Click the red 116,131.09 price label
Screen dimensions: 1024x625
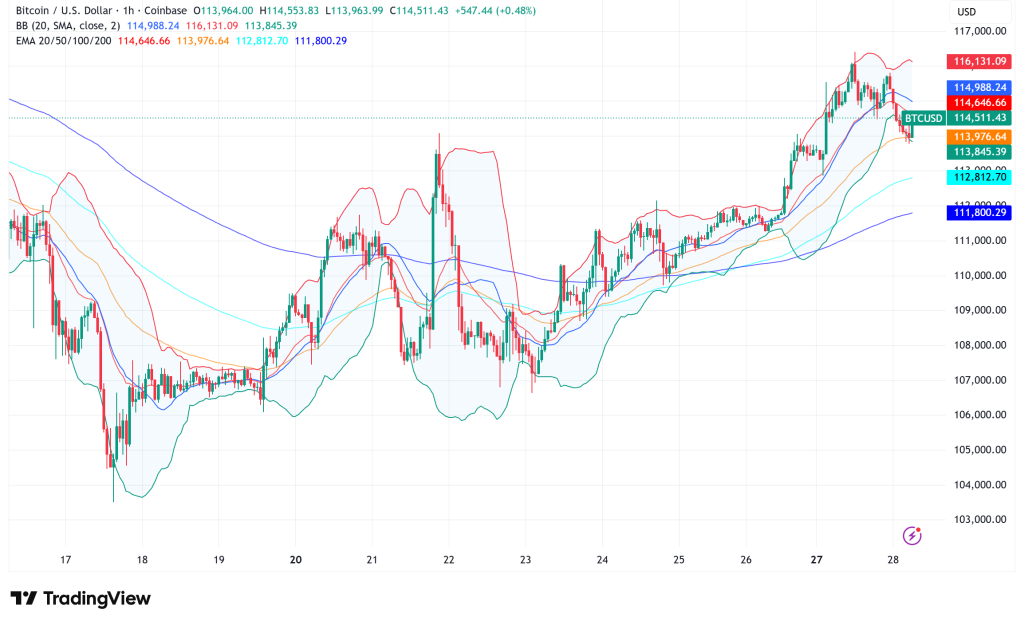(x=980, y=61)
